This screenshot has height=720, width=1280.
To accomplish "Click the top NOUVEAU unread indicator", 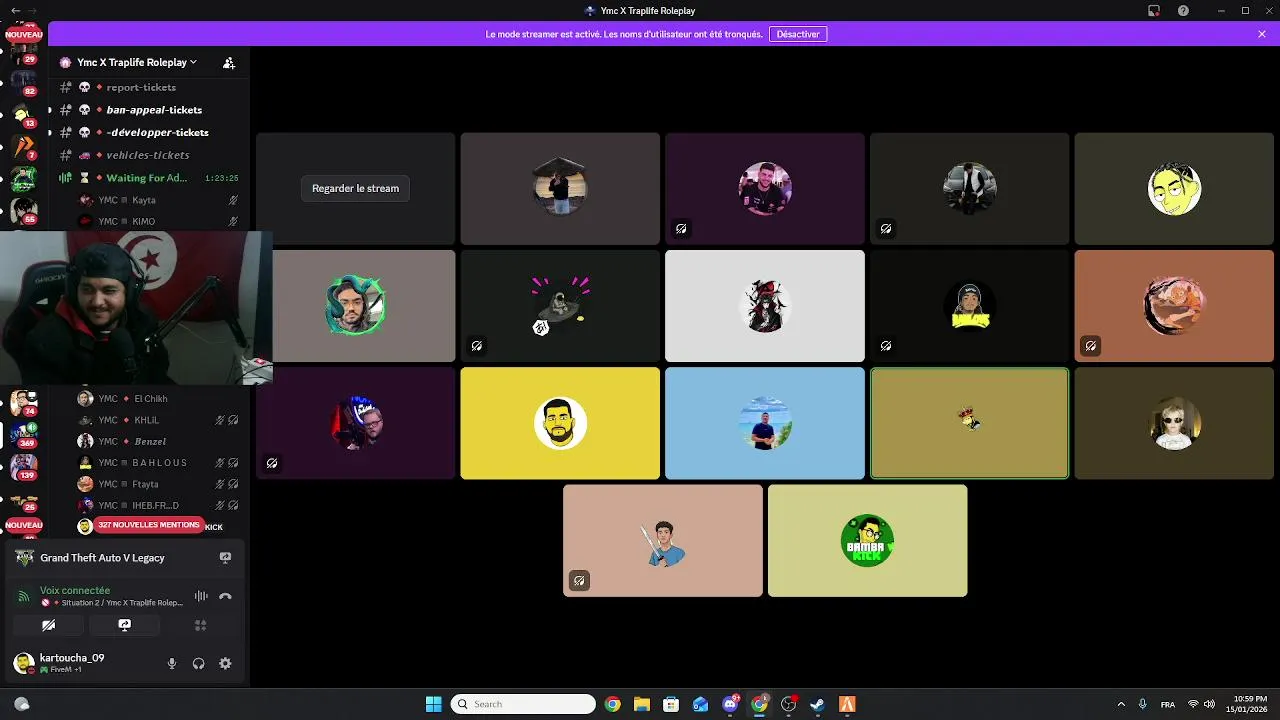I will 23,35.
